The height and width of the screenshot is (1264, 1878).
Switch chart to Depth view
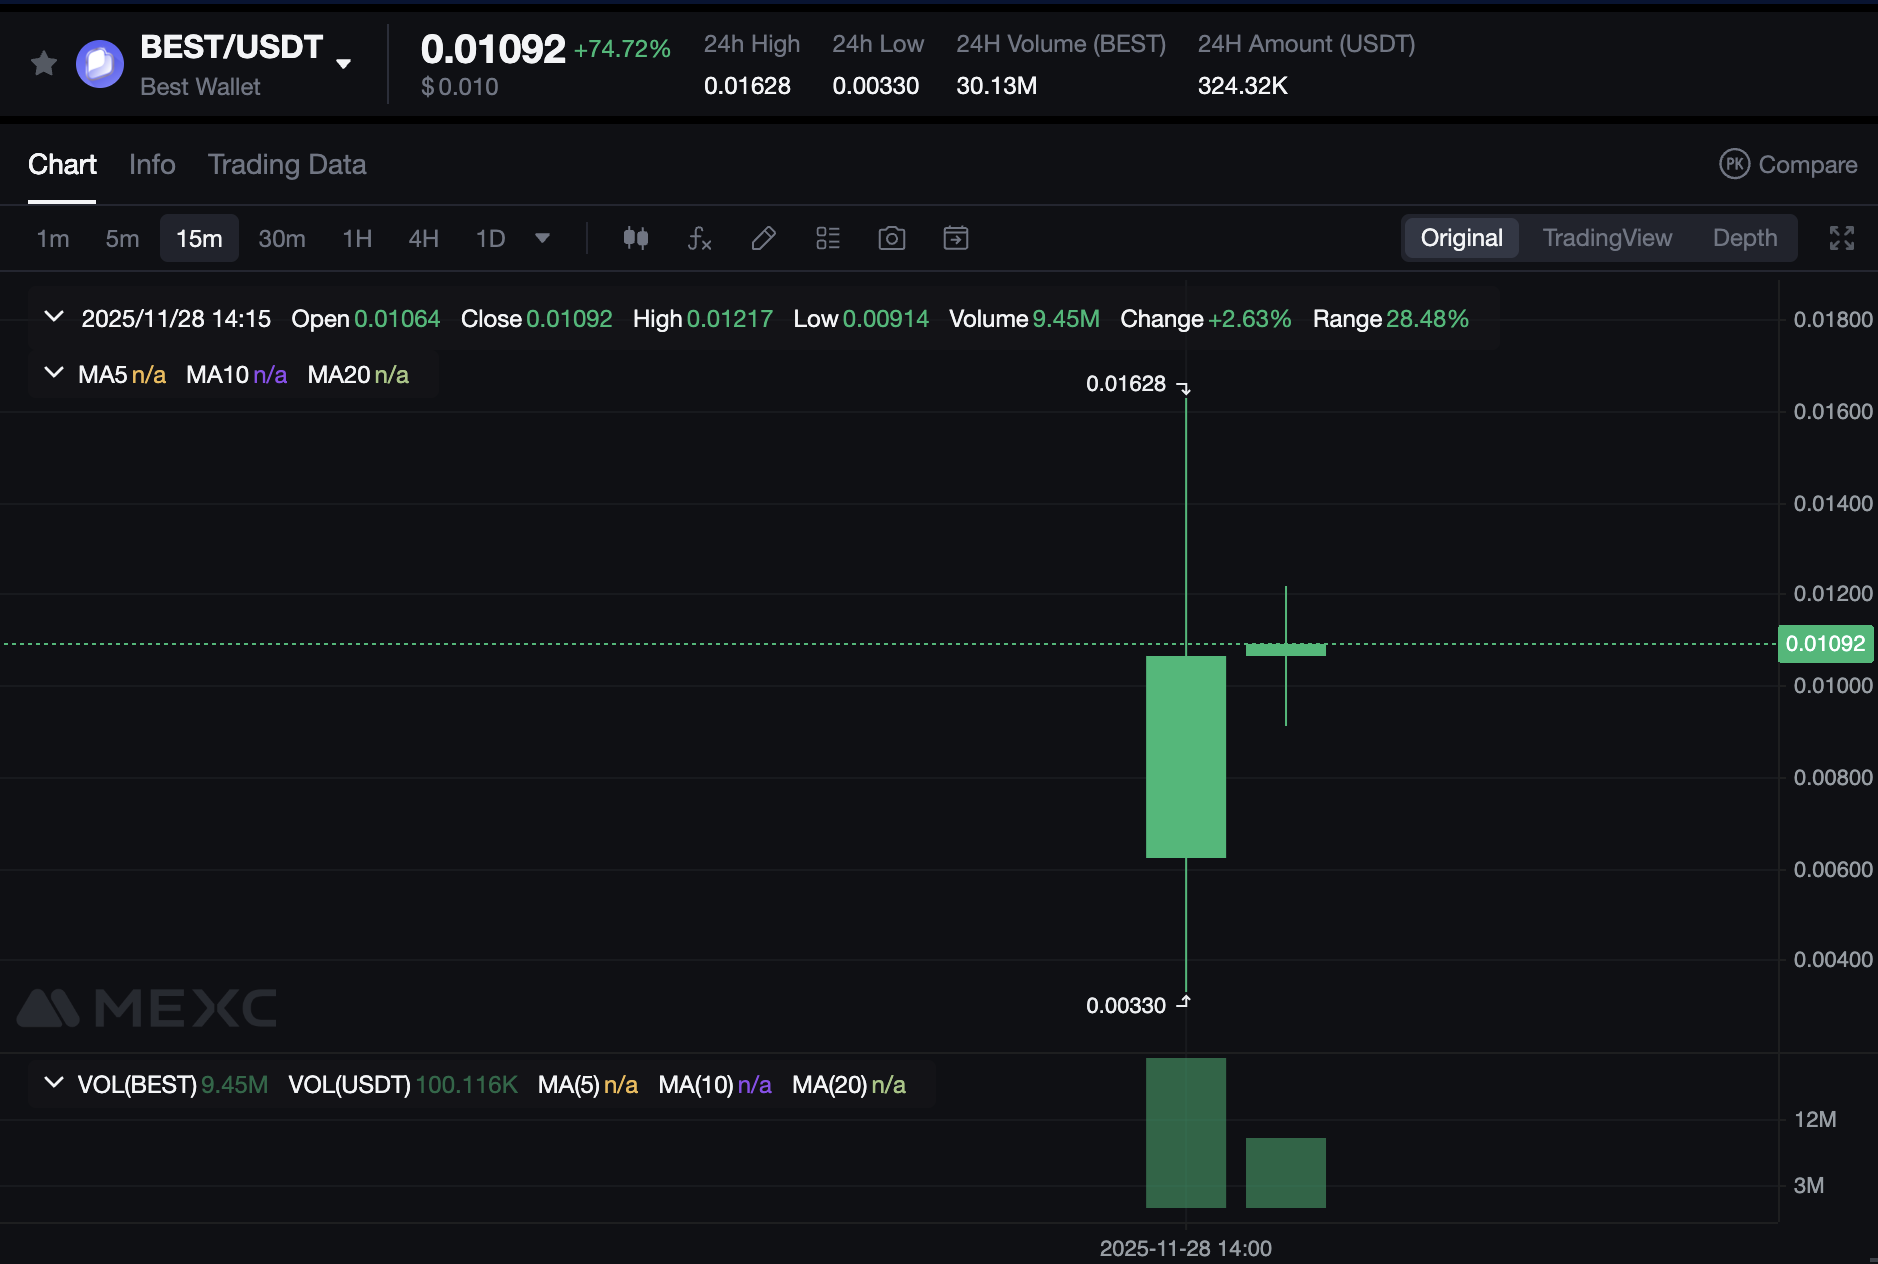tap(1744, 238)
